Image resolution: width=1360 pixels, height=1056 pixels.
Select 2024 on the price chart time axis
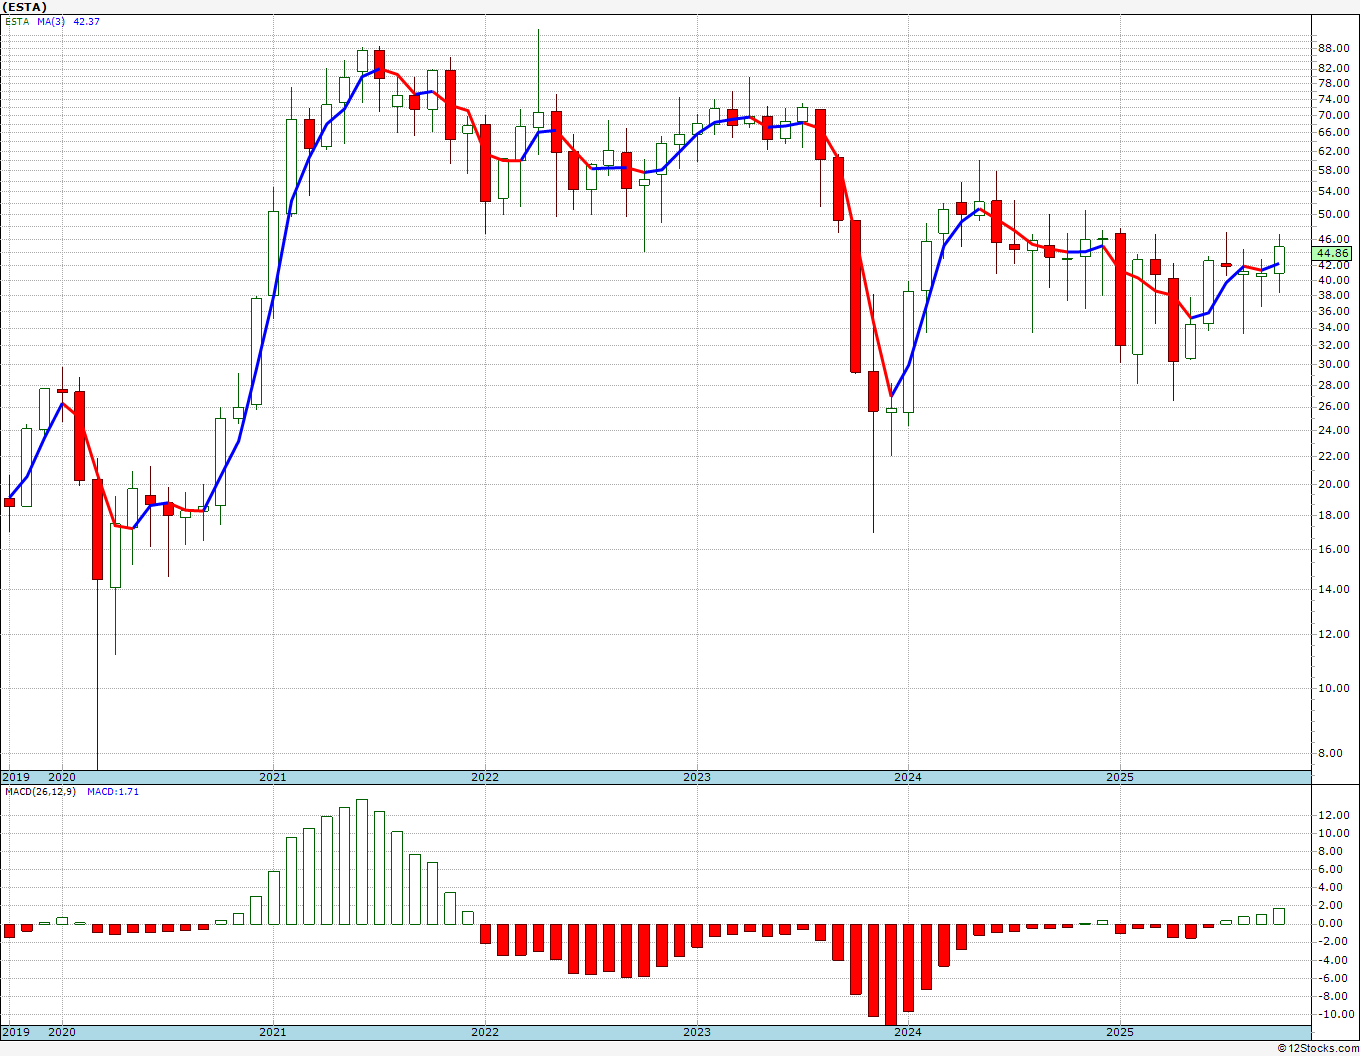pos(908,777)
